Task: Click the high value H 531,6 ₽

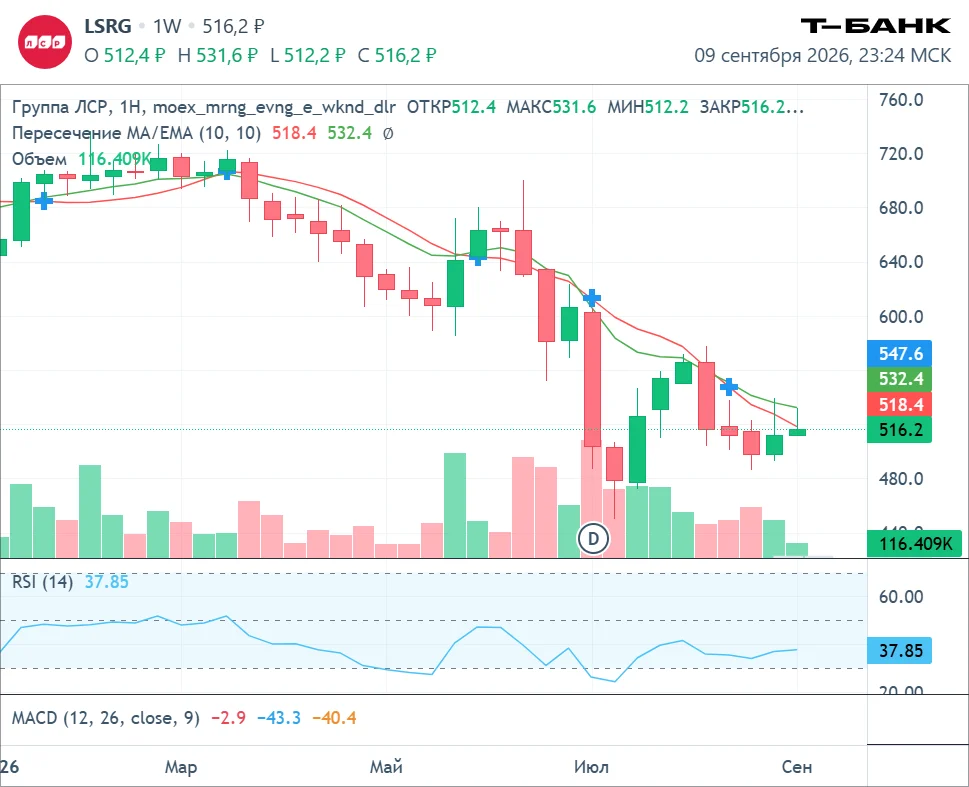Action: click(x=218, y=55)
